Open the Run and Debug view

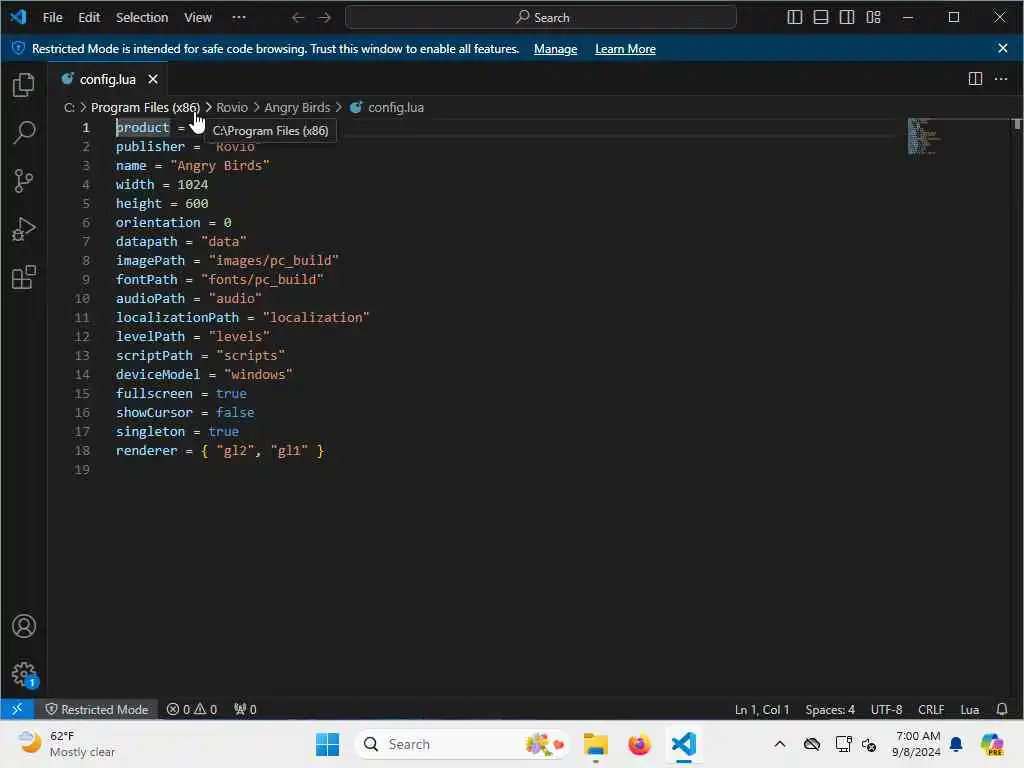pyautogui.click(x=24, y=229)
